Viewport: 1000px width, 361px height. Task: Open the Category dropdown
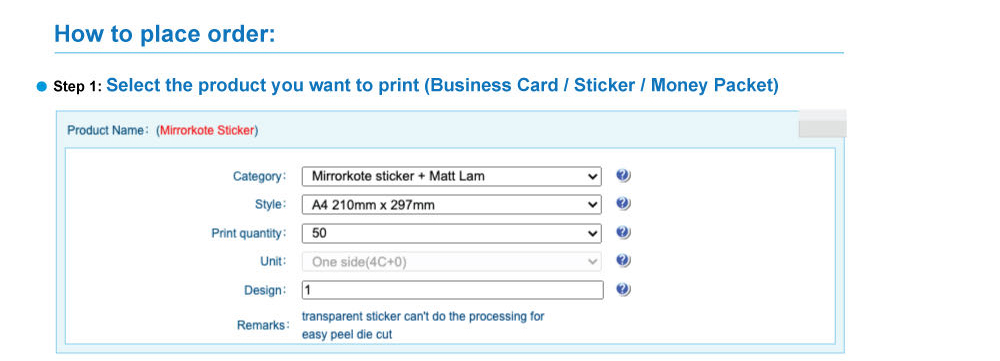[x=452, y=176]
